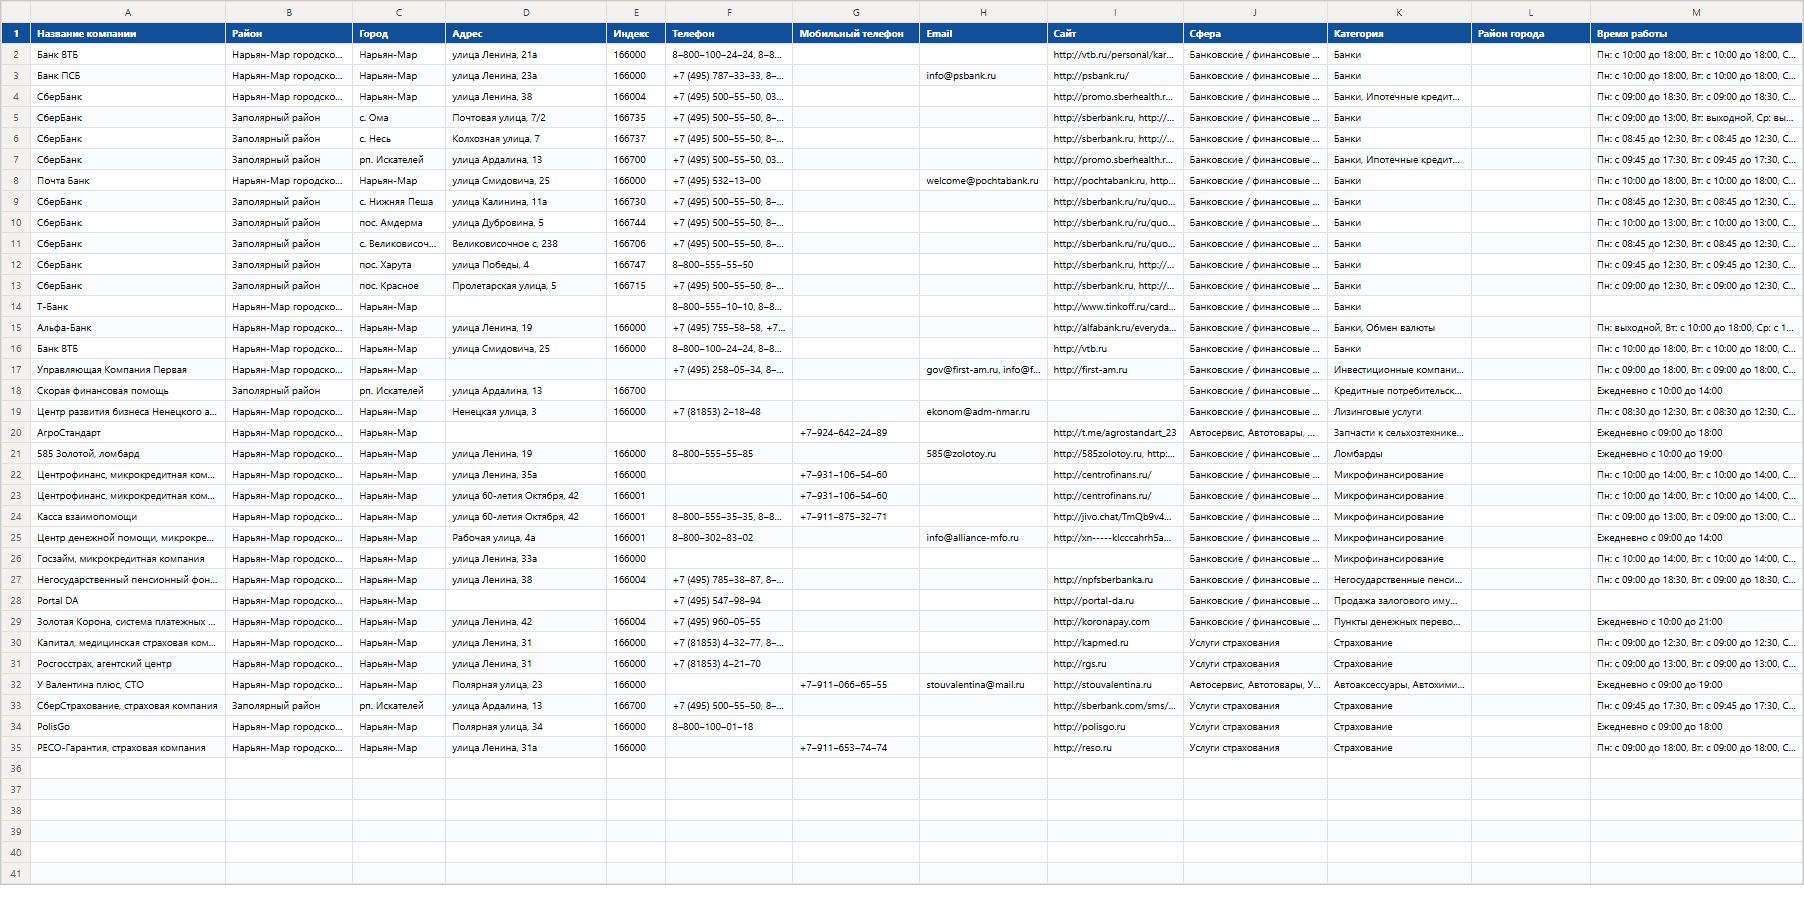Click the 'Название компании' header cell
The width and height of the screenshot is (1804, 902).
click(128, 33)
